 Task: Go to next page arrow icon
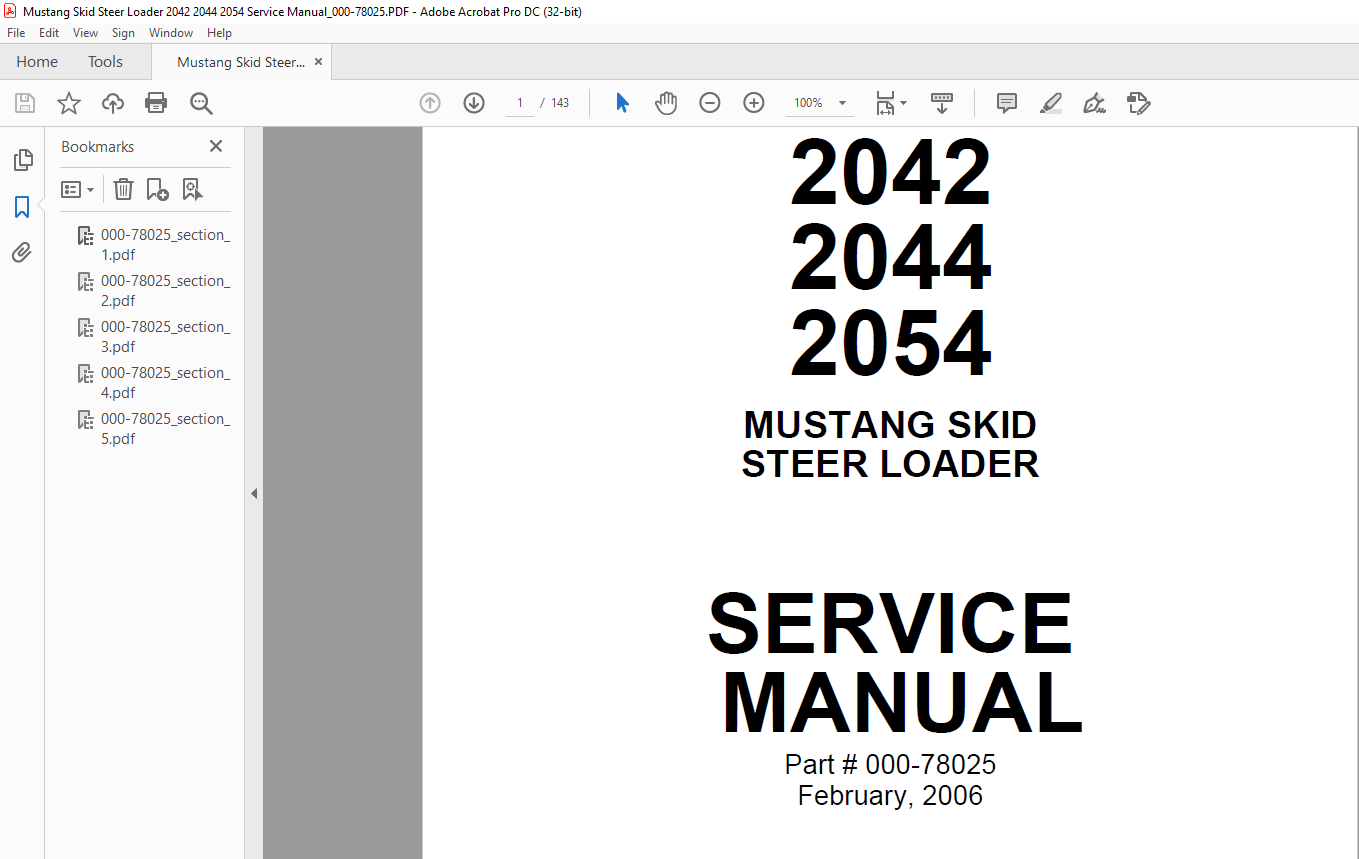[474, 103]
